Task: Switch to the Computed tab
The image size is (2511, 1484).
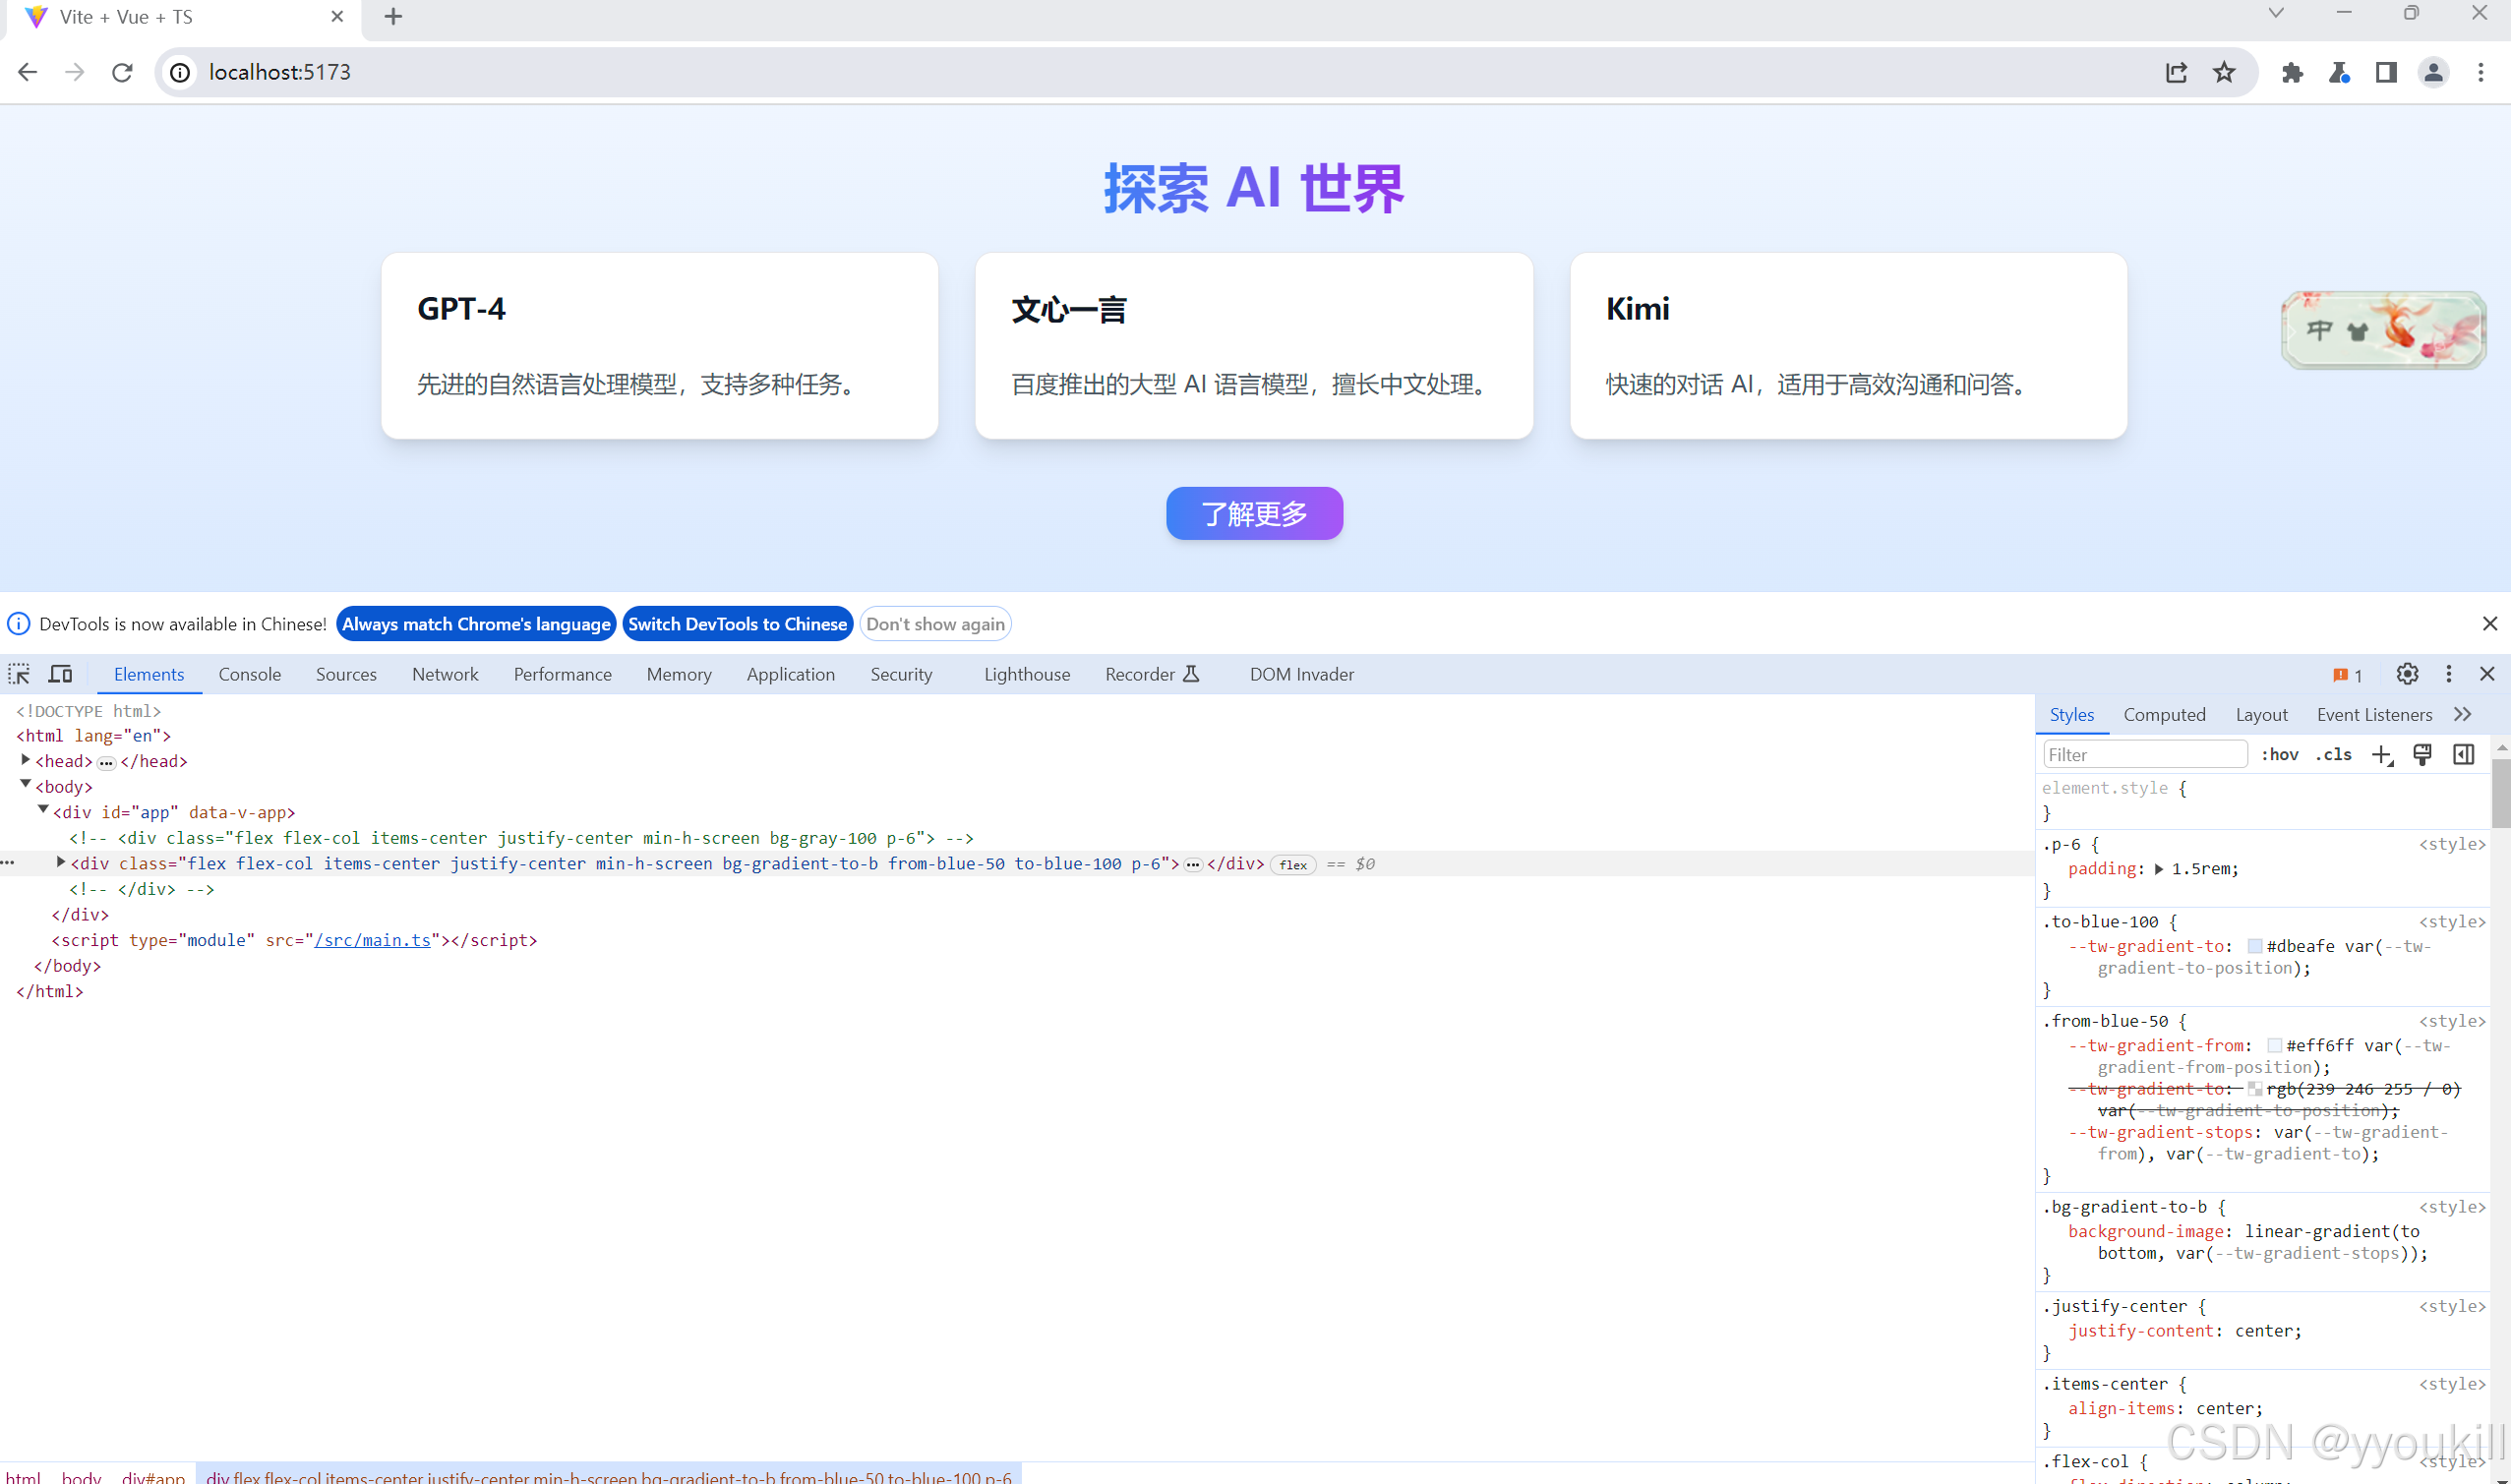Action: coord(2164,714)
